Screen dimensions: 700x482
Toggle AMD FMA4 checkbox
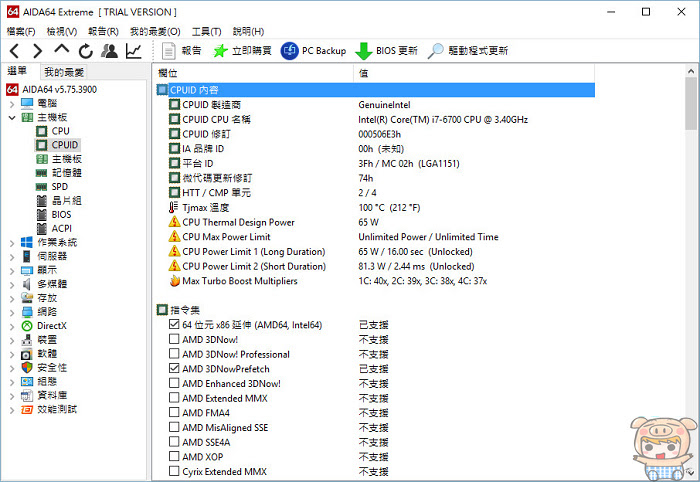coord(174,412)
